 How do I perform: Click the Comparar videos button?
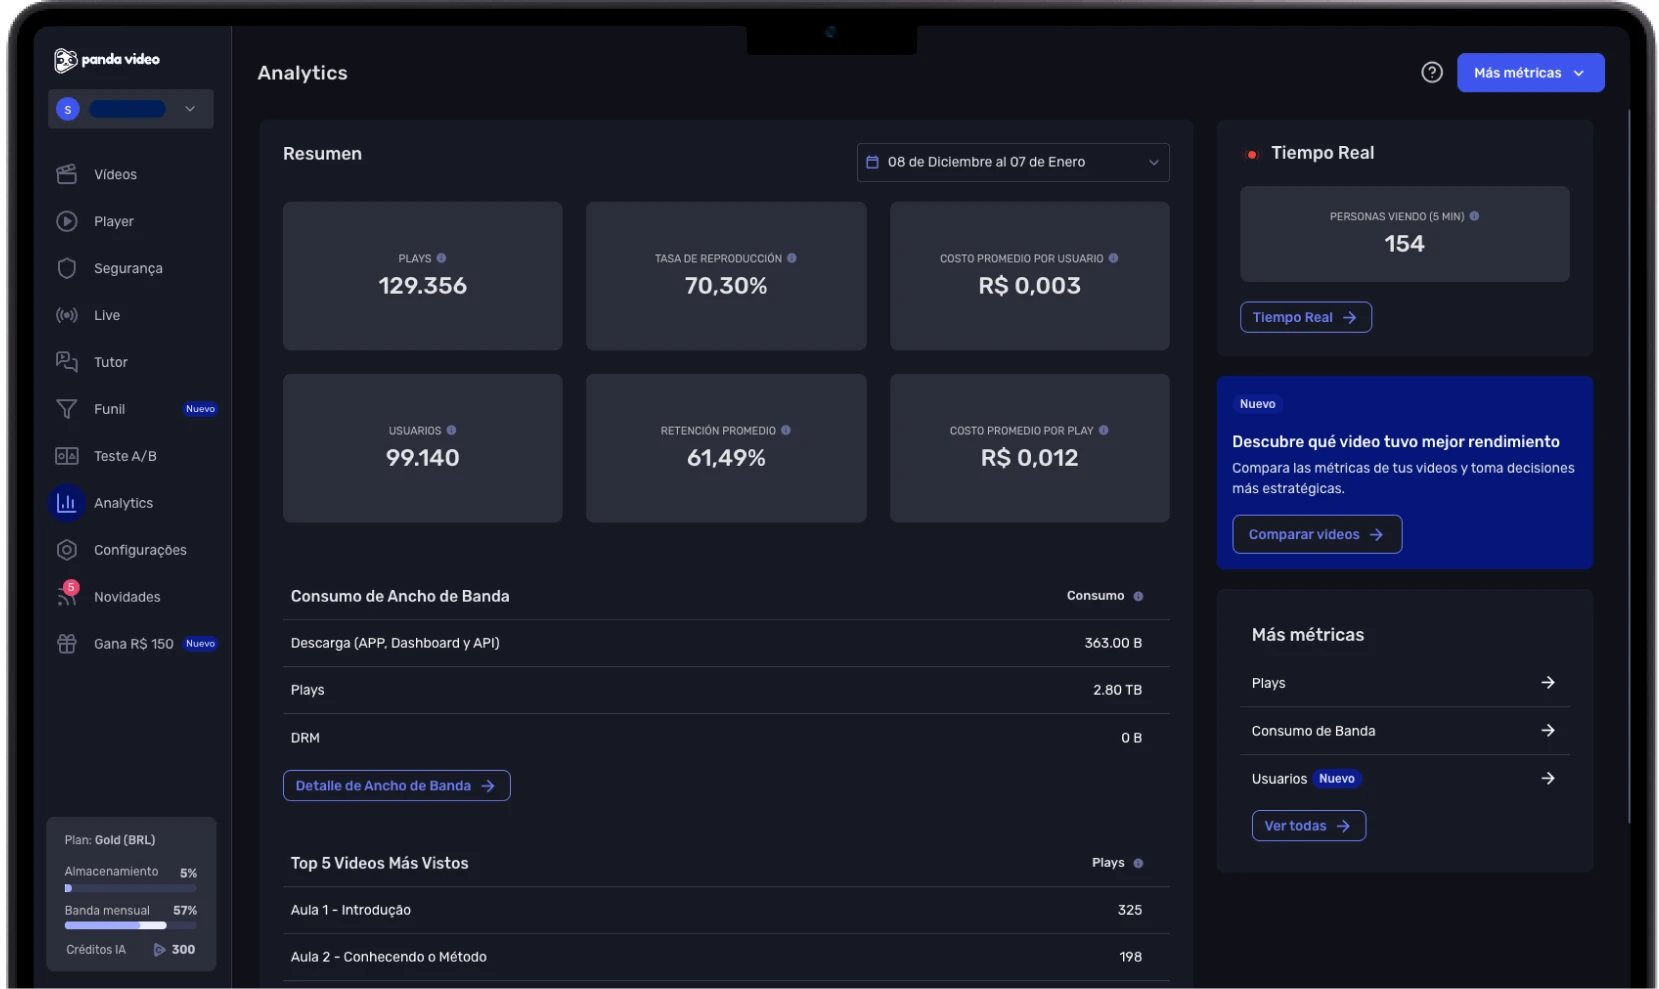(x=1316, y=534)
